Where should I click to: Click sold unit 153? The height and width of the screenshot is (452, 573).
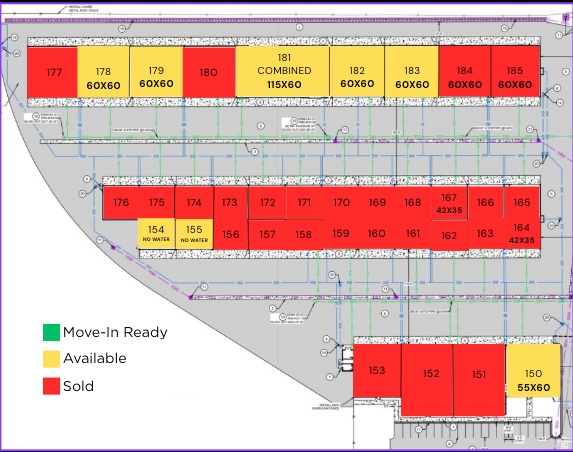pos(377,371)
